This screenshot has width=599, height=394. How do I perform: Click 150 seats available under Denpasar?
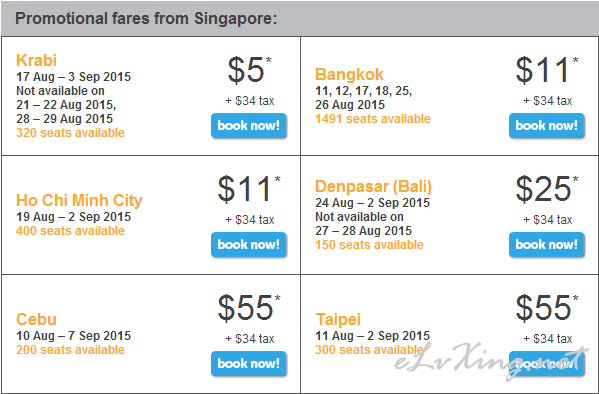coord(369,245)
